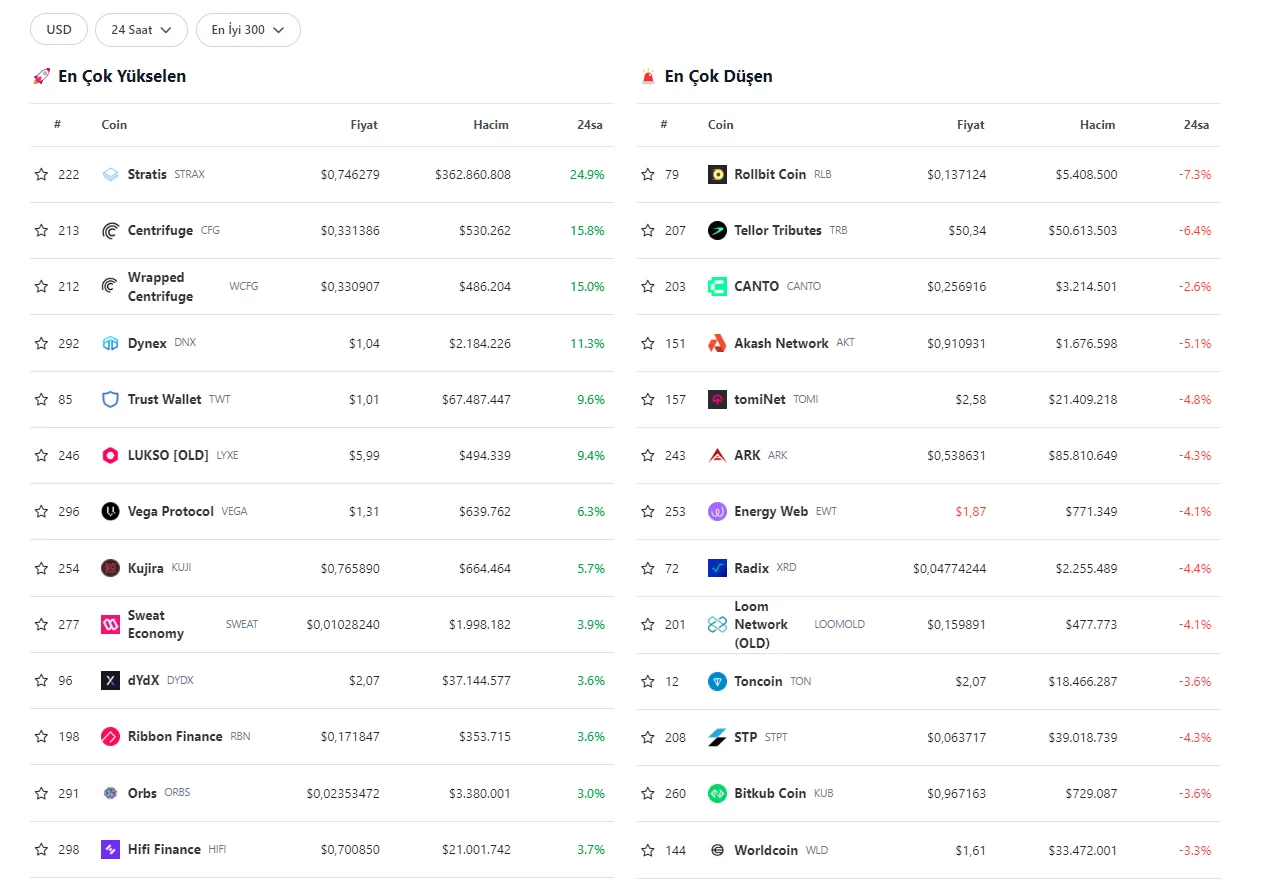Open the Energy Web coin link
Screen dimensions: 1281x882
[770, 512]
